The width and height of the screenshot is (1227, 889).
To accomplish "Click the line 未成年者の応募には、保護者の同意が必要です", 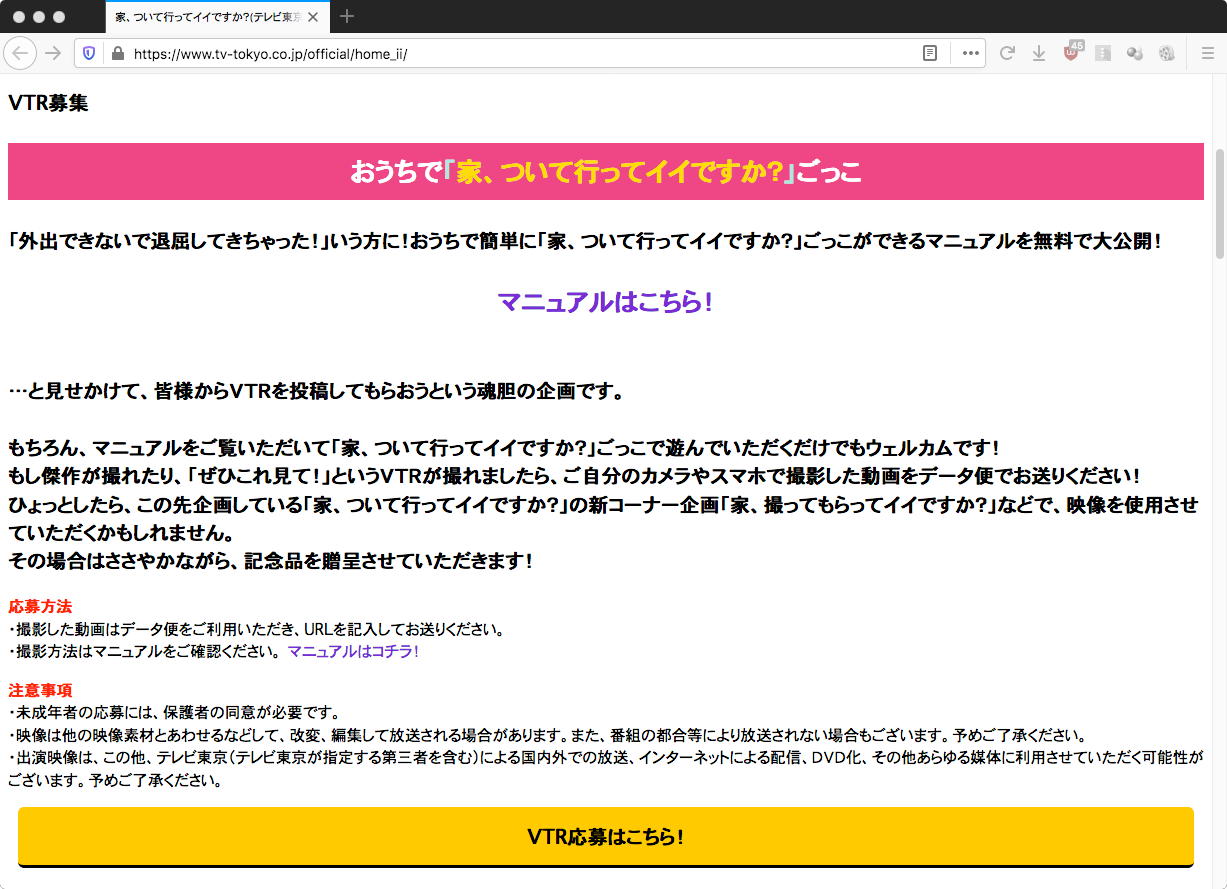I will (x=174, y=712).
